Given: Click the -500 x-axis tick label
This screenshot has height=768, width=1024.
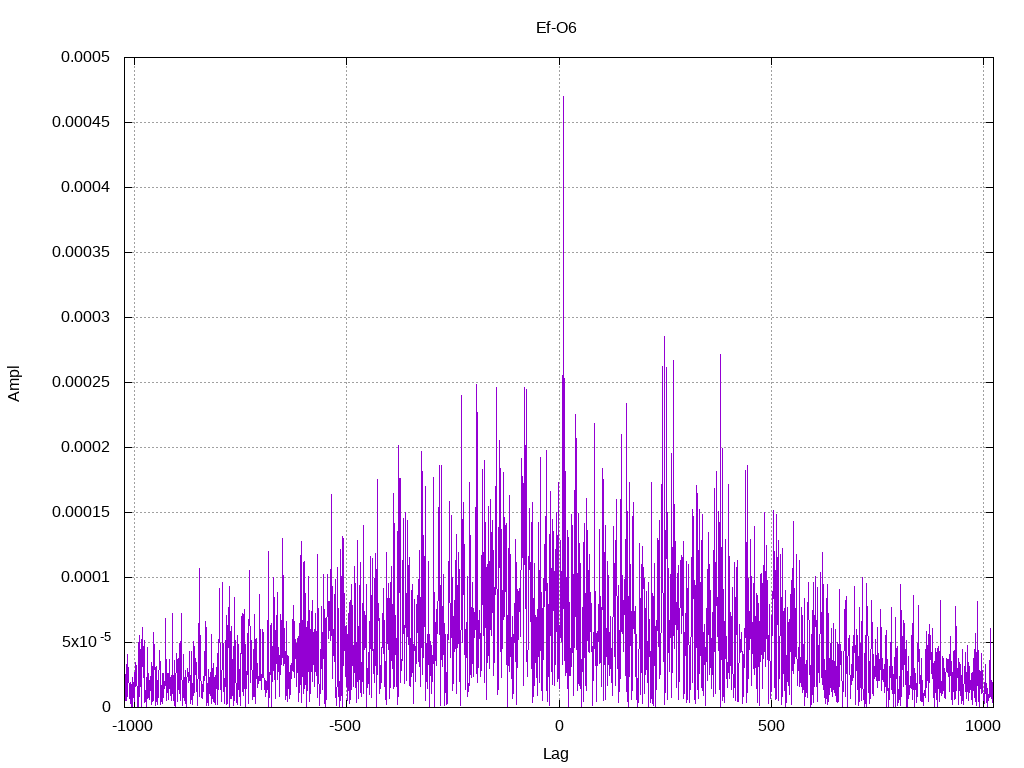Looking at the screenshot, I should [345, 726].
